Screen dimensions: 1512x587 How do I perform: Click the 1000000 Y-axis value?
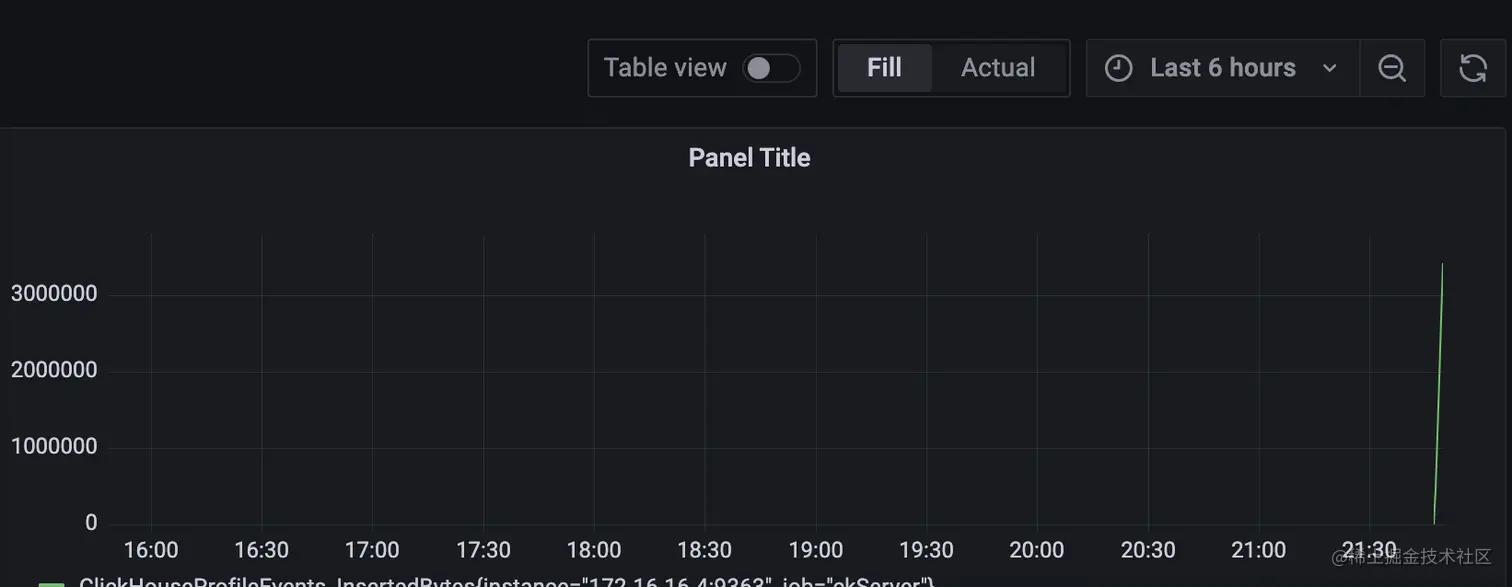click(x=54, y=446)
